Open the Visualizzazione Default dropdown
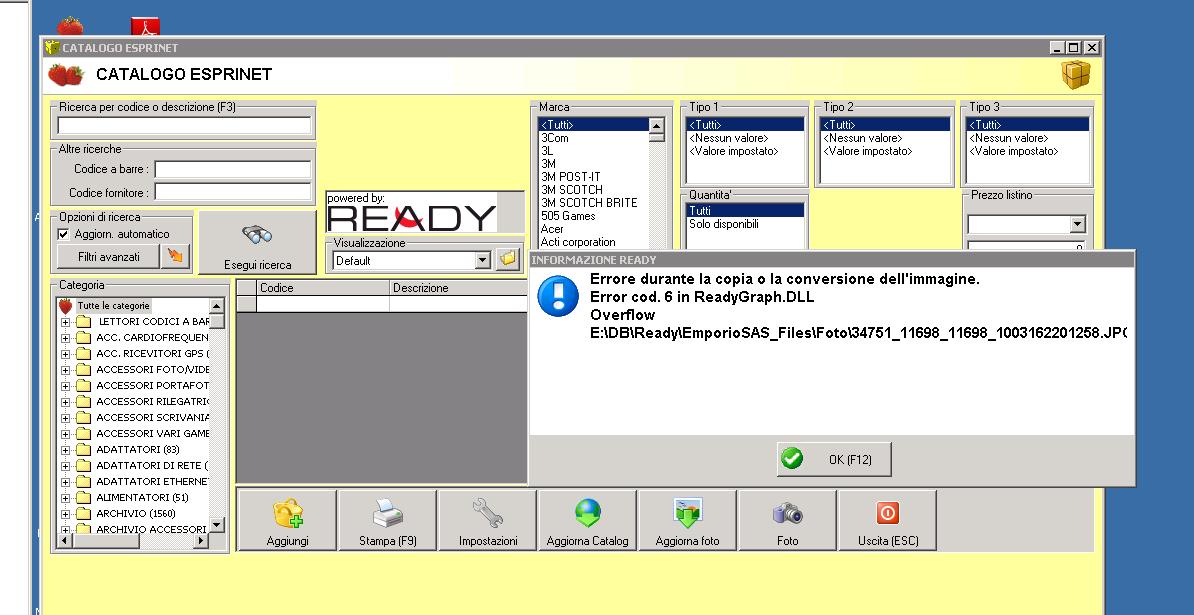1194x615 pixels. click(x=483, y=260)
